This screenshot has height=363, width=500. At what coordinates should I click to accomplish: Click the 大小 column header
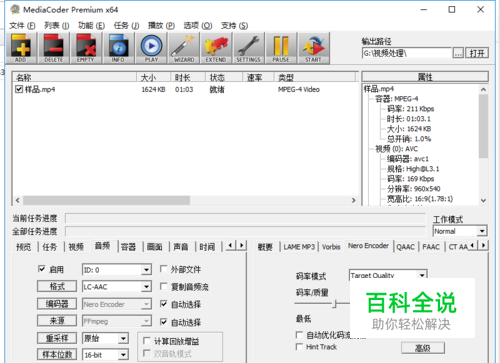154,78
